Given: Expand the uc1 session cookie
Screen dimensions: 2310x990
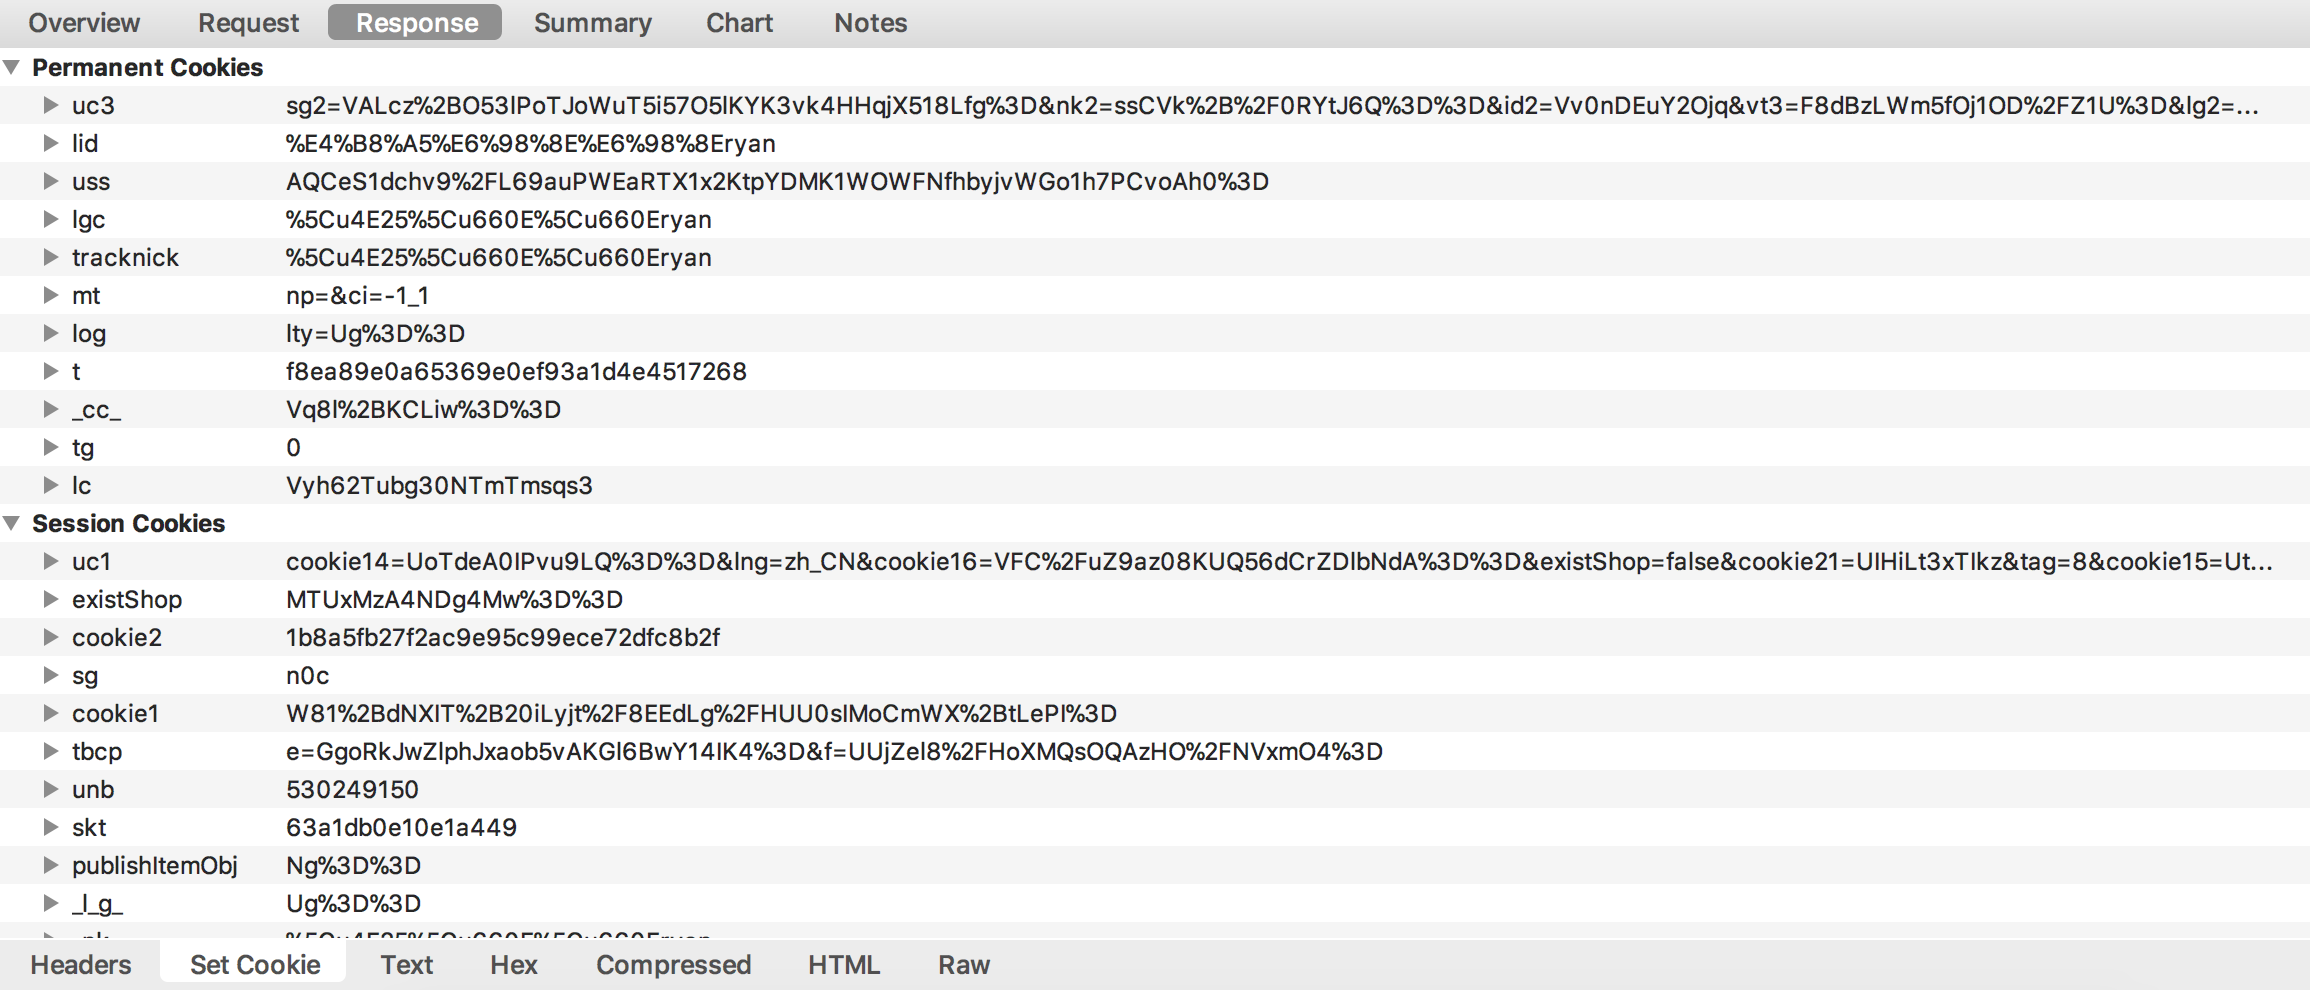Looking at the screenshot, I should click(50, 561).
